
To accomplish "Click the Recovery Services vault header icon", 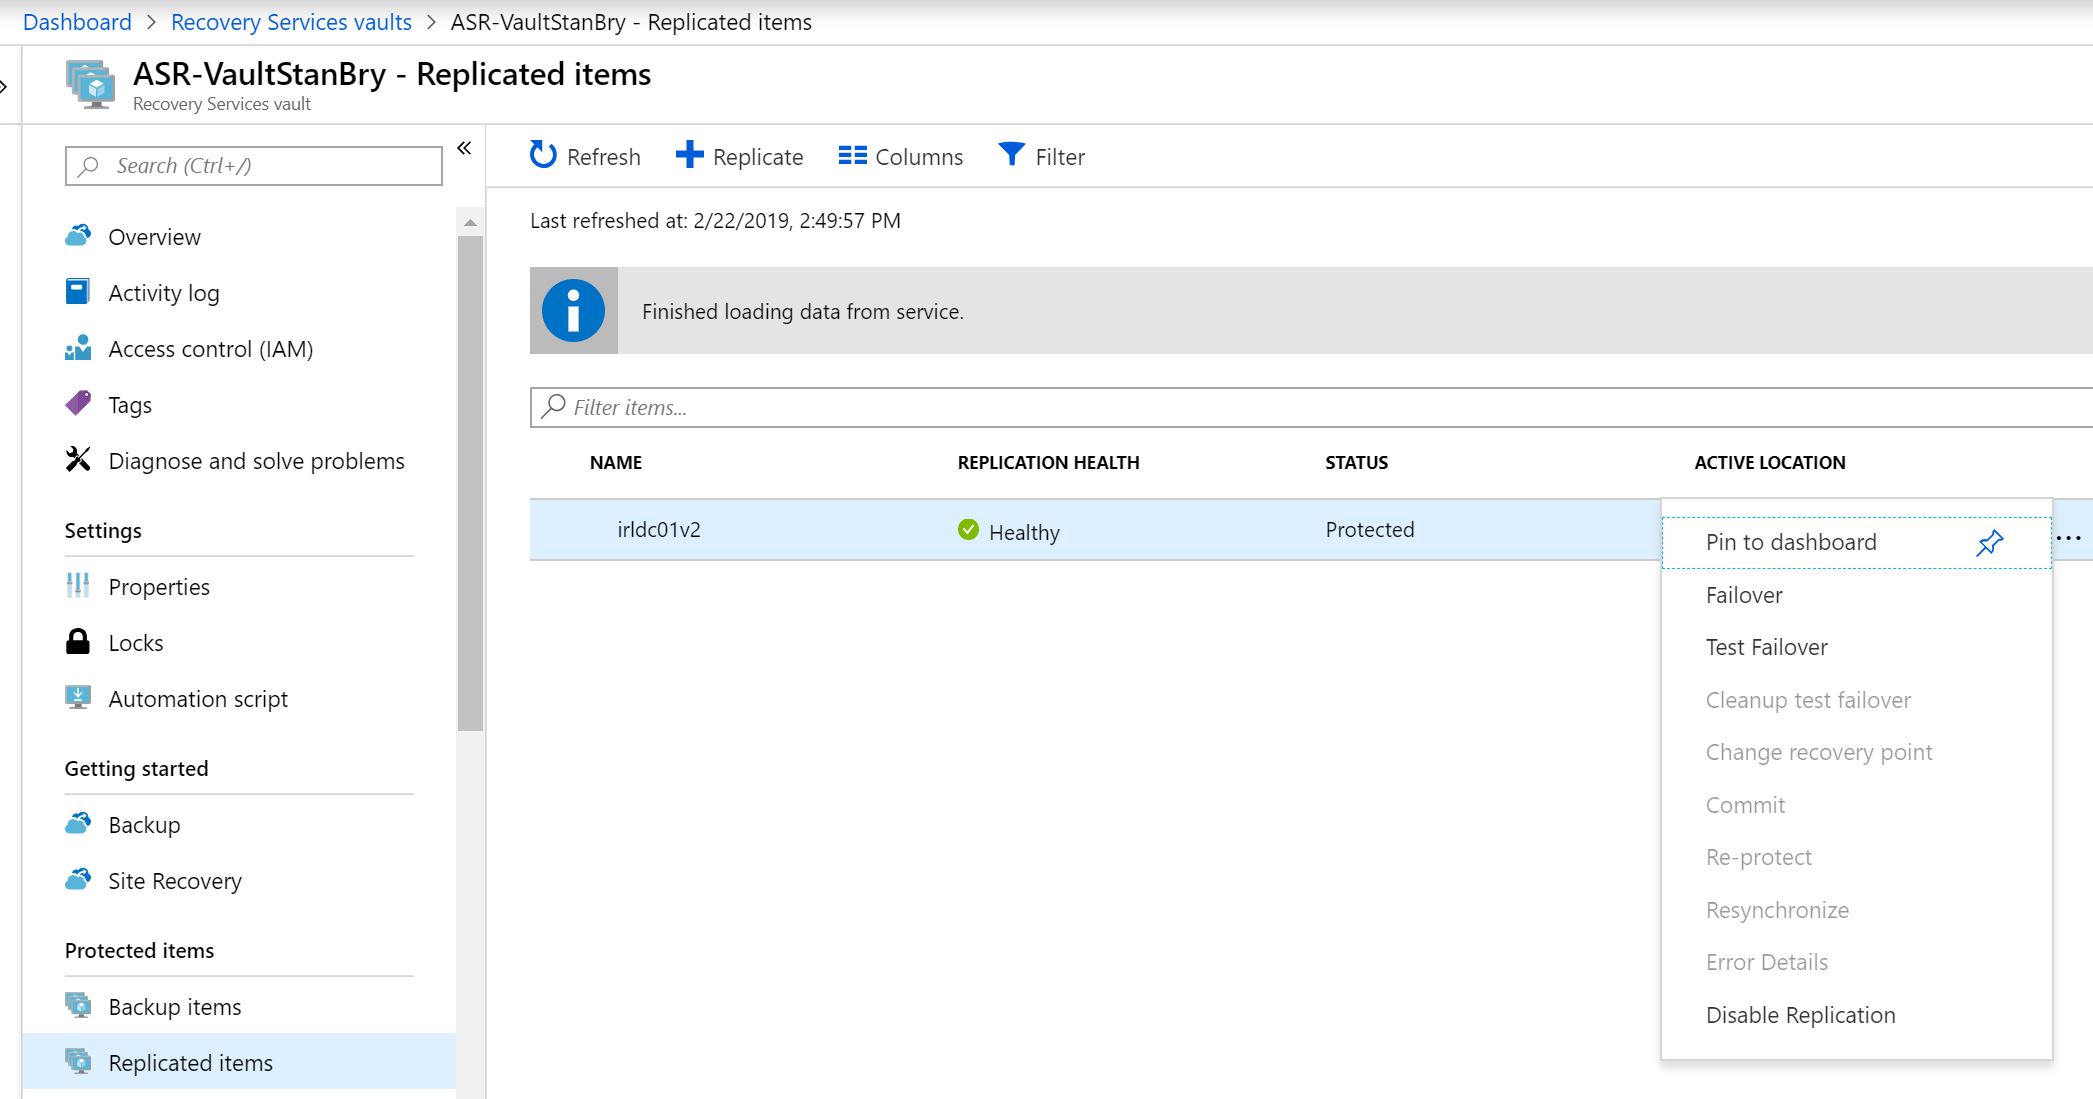I will [91, 84].
